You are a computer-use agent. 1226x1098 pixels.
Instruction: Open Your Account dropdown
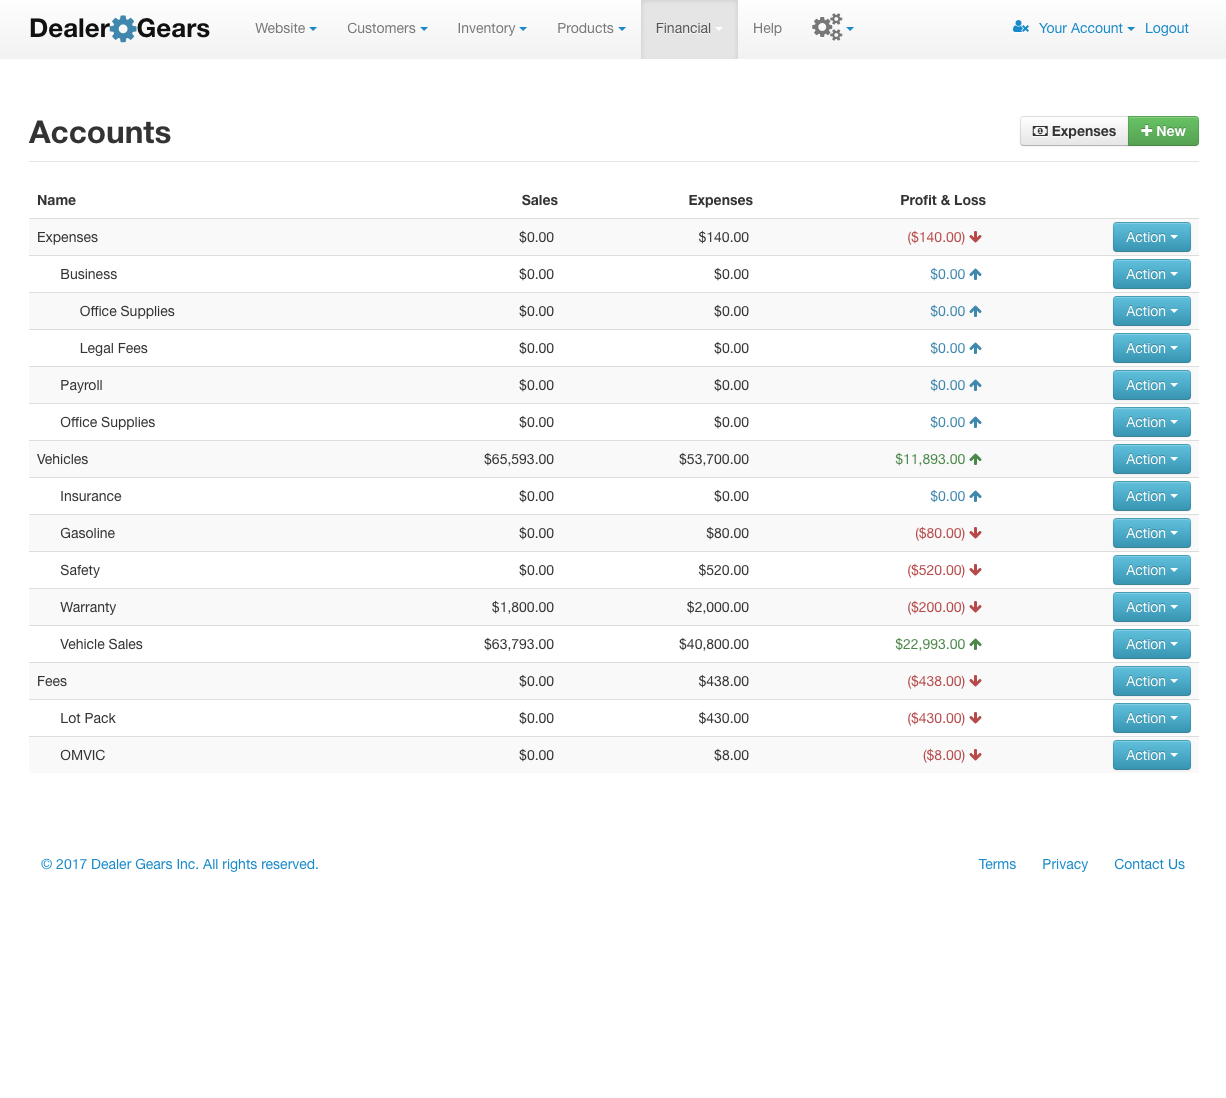1086,28
